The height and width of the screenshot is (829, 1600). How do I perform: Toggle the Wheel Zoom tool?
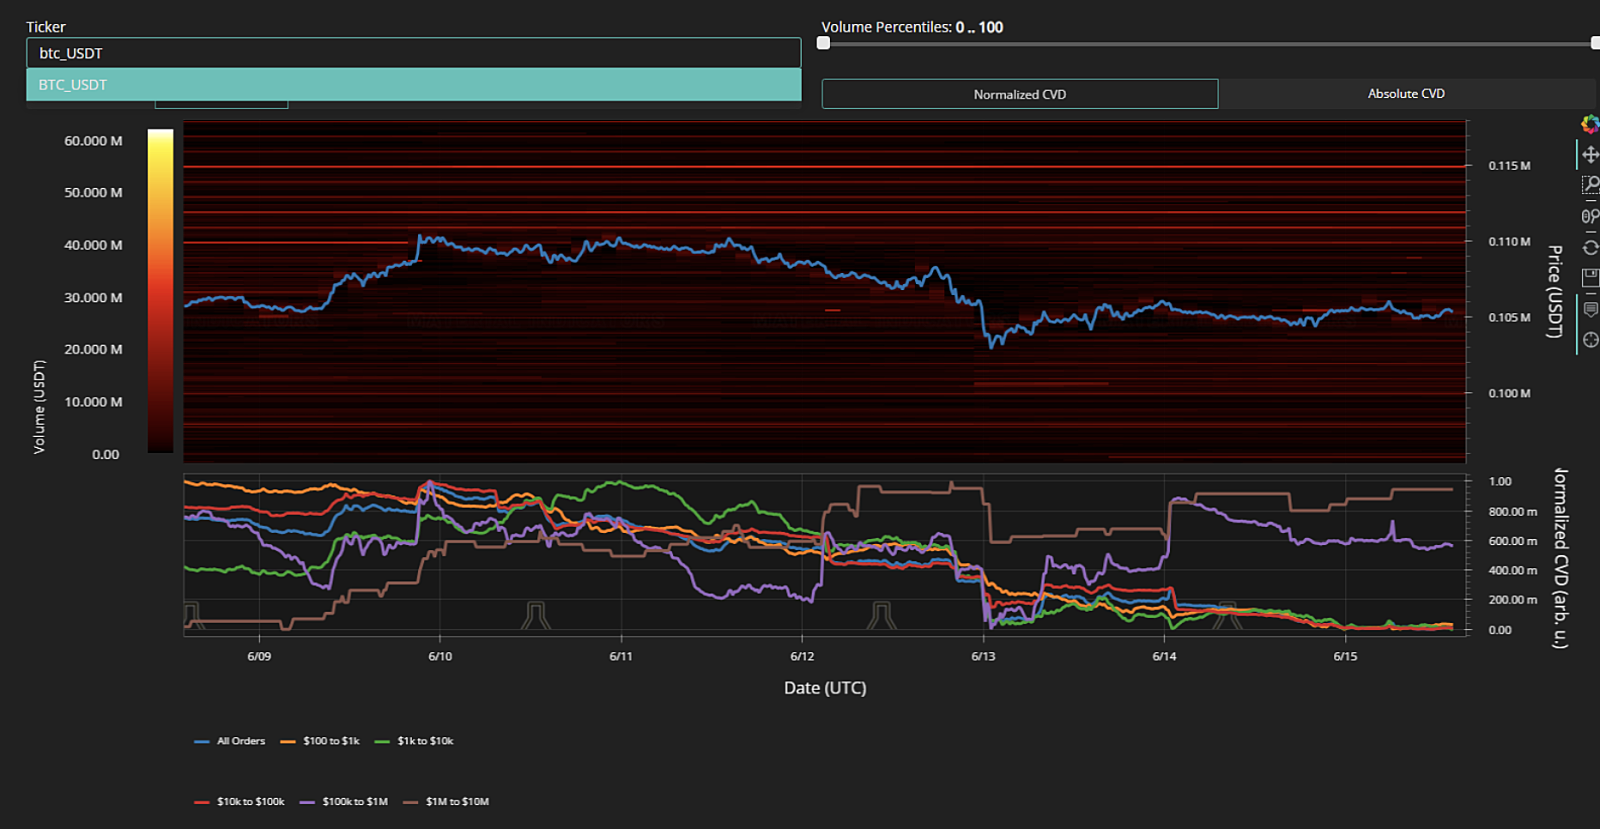point(1590,216)
